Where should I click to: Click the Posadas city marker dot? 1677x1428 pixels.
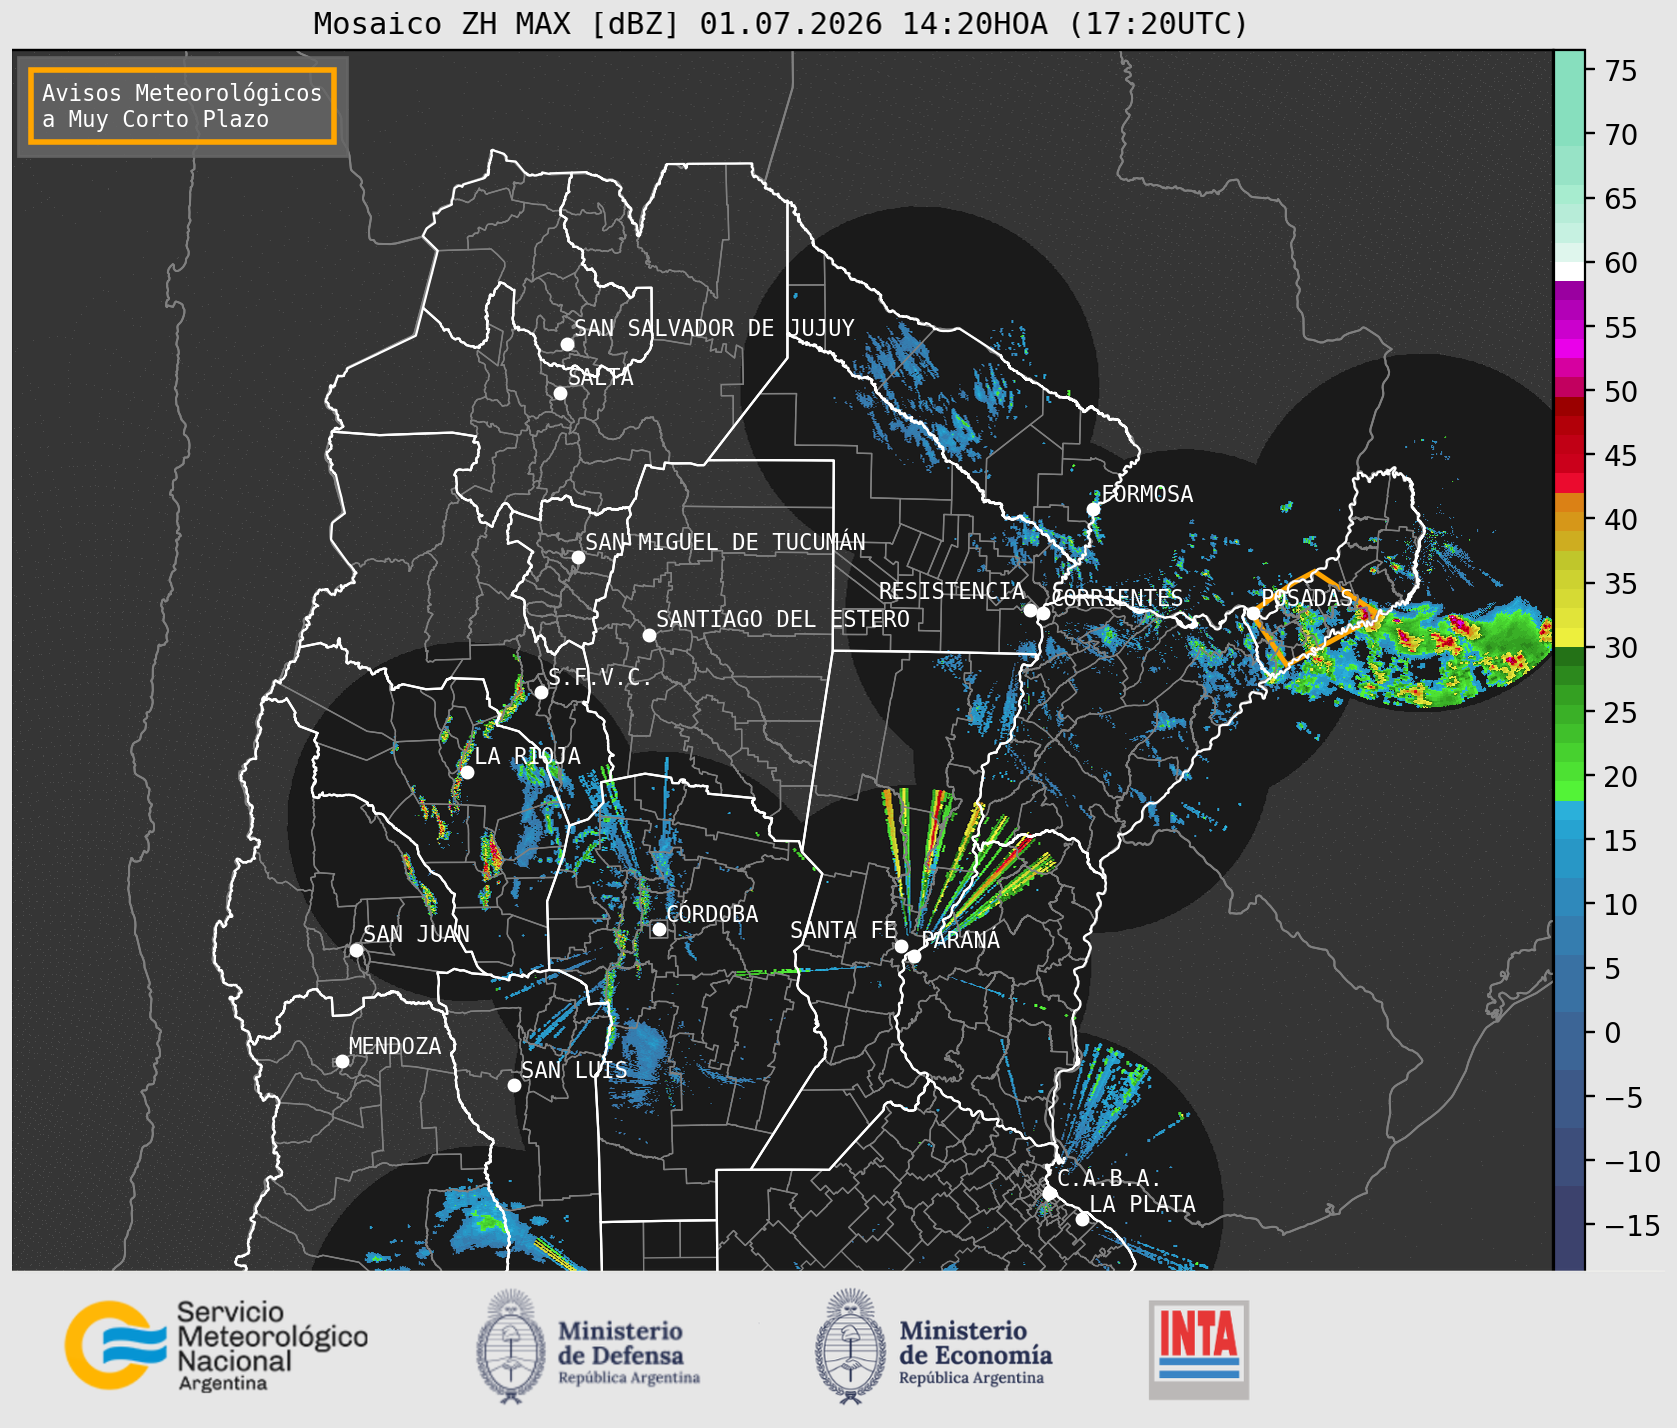(1252, 613)
